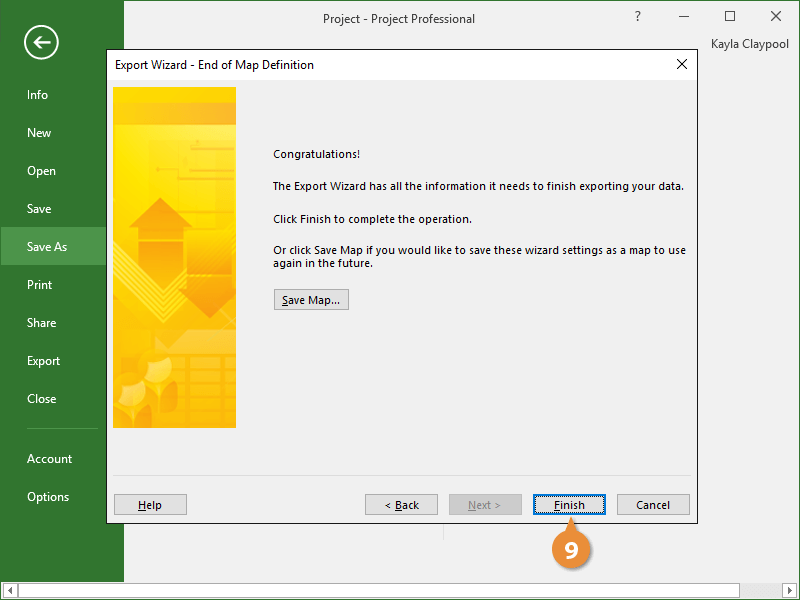The image size is (800, 600).
Task: Click the question mark help icon
Action: point(638,17)
